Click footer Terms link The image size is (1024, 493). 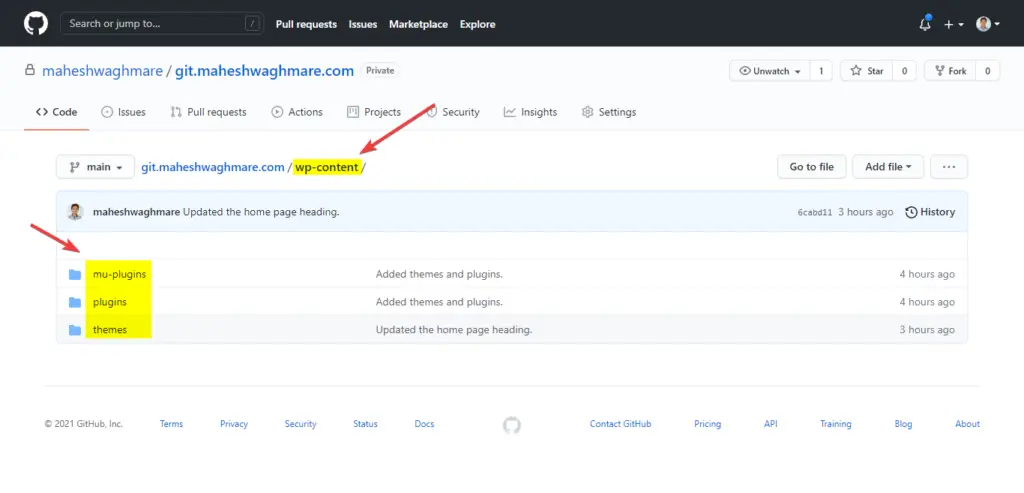[x=171, y=424]
